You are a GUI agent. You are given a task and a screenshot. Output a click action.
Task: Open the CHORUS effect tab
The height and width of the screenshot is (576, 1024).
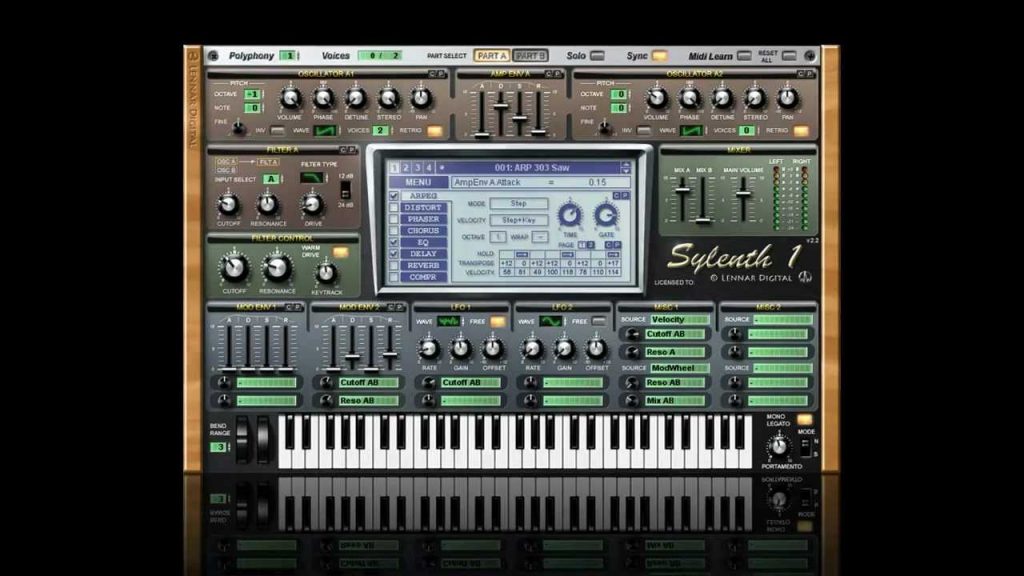(423, 231)
